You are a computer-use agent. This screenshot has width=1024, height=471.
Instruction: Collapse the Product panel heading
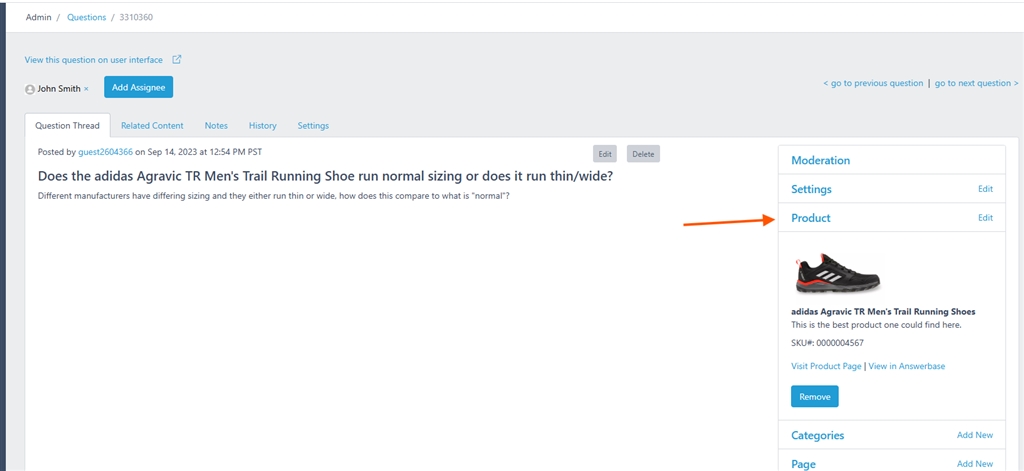pos(810,218)
